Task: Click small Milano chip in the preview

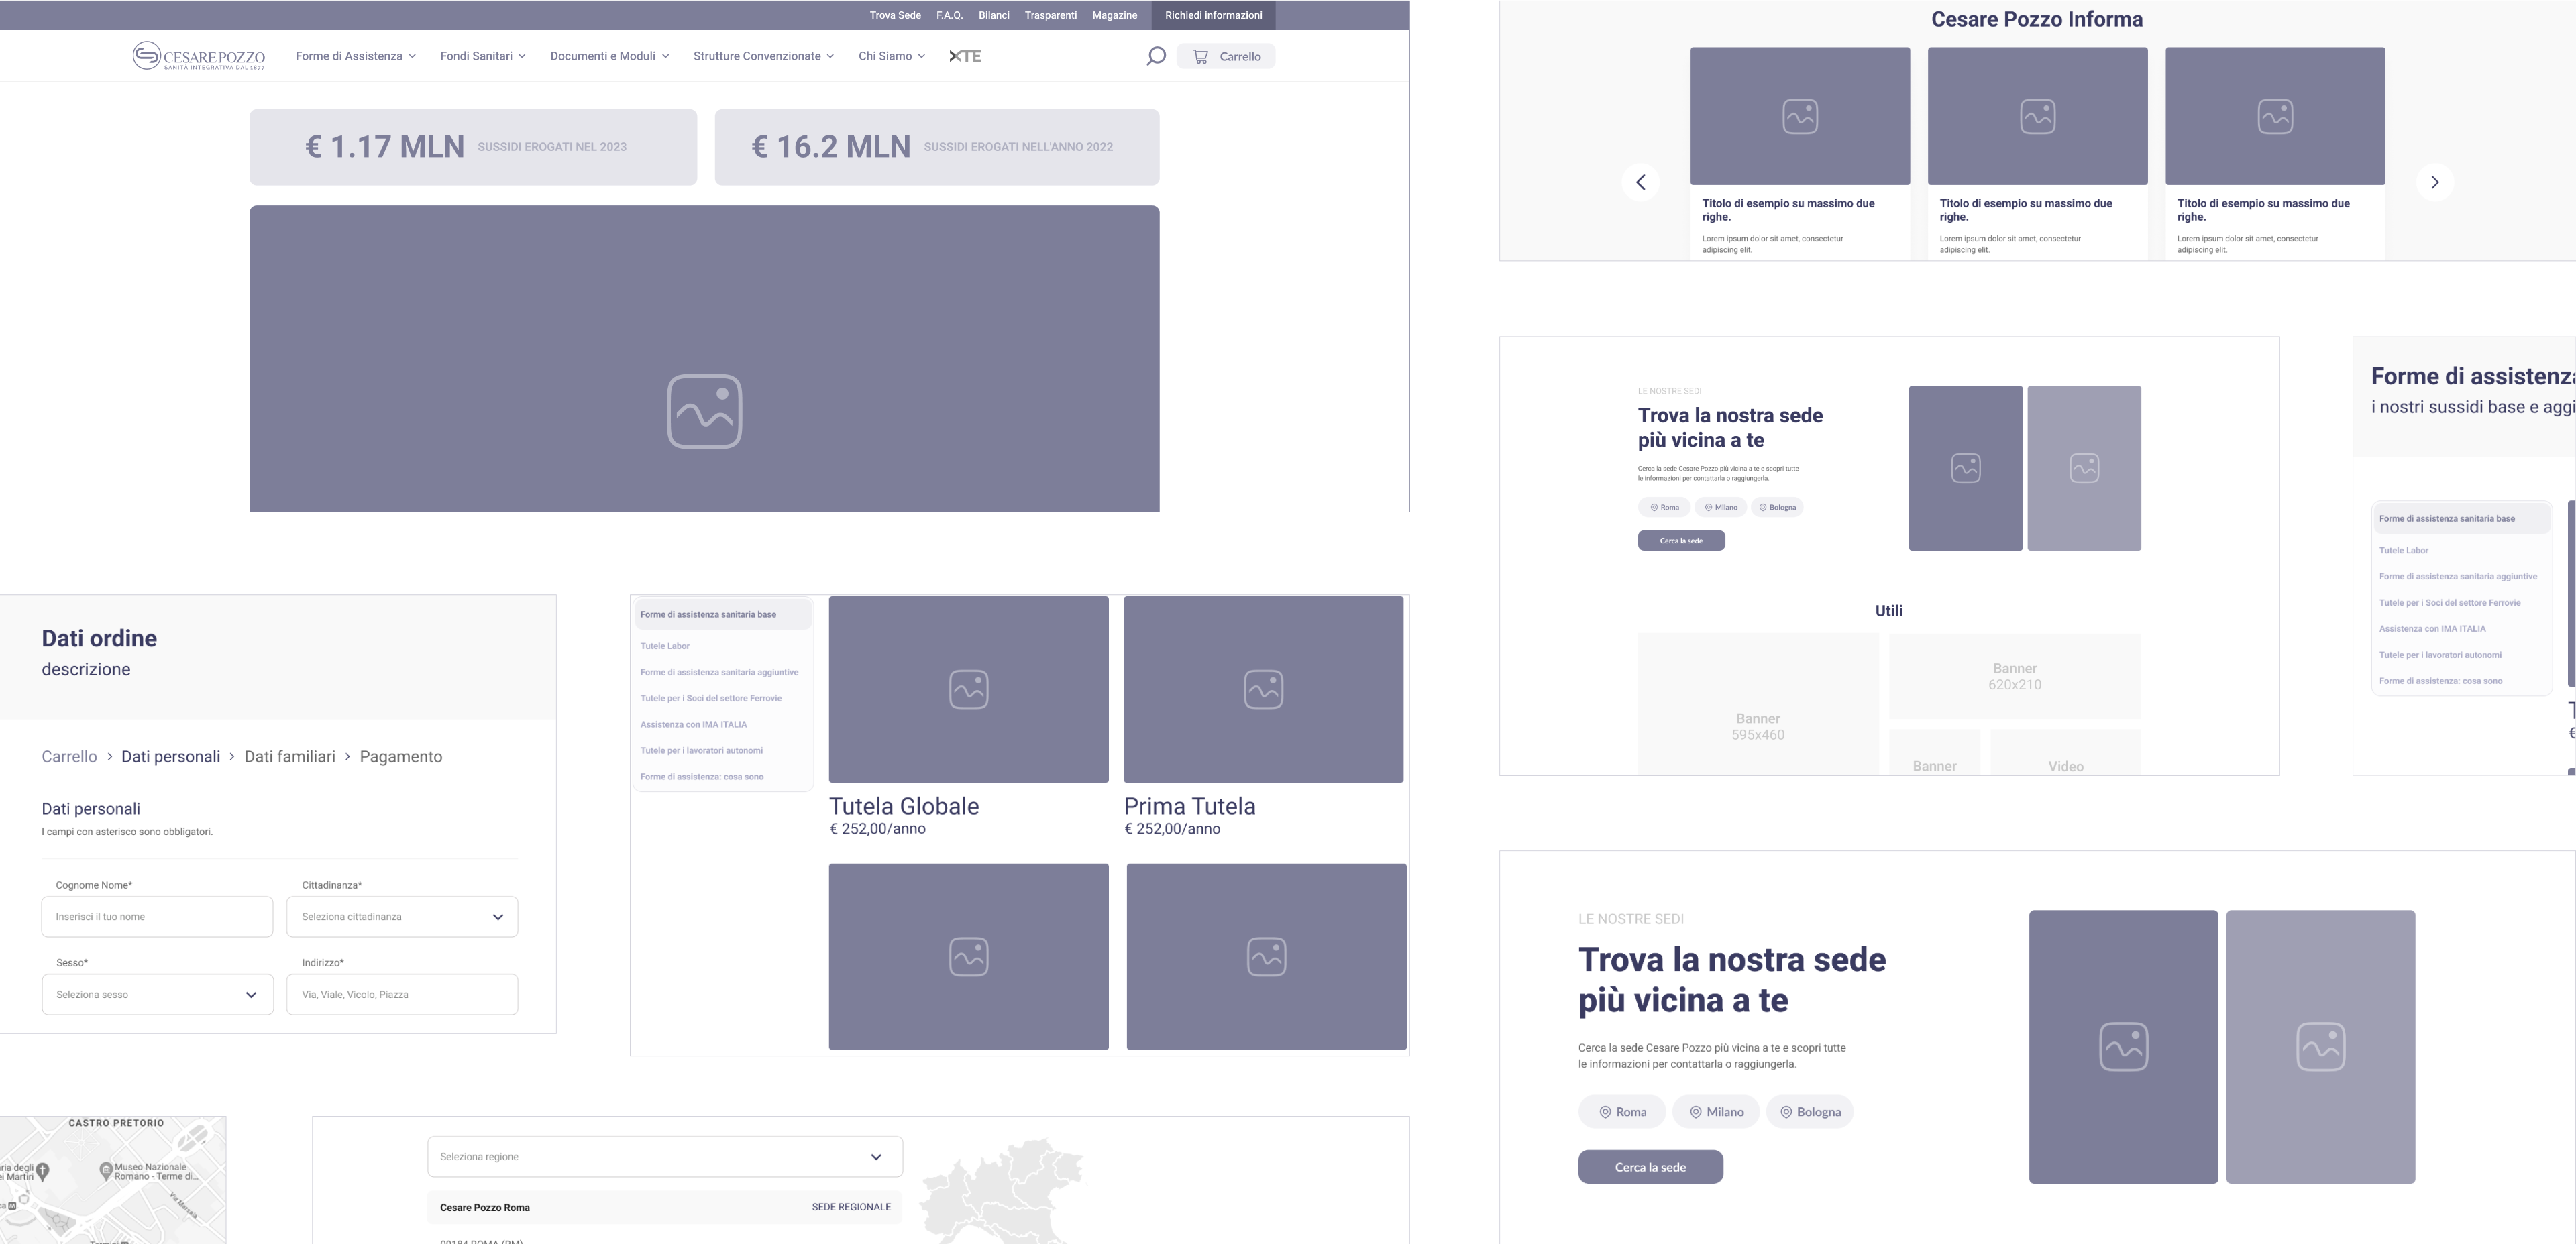Action: [x=1721, y=507]
